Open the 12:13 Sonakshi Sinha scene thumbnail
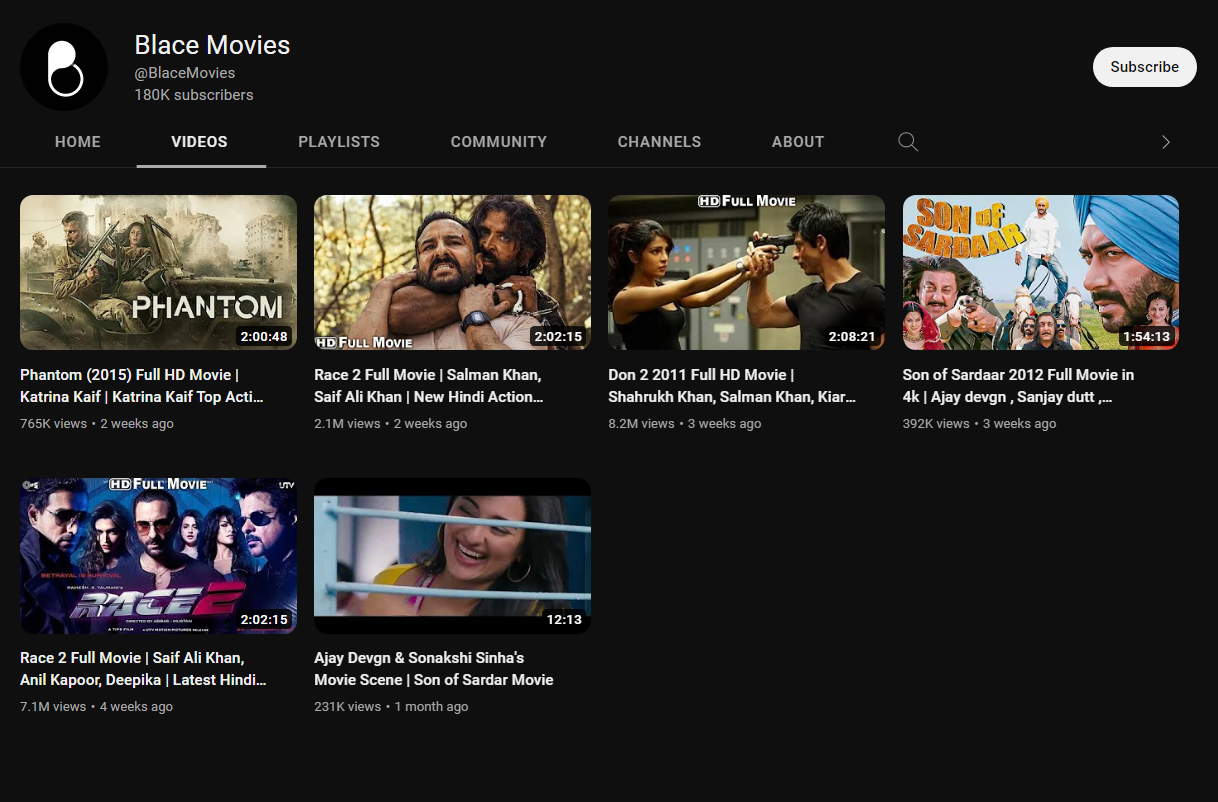The width and height of the screenshot is (1218, 802). [x=452, y=555]
